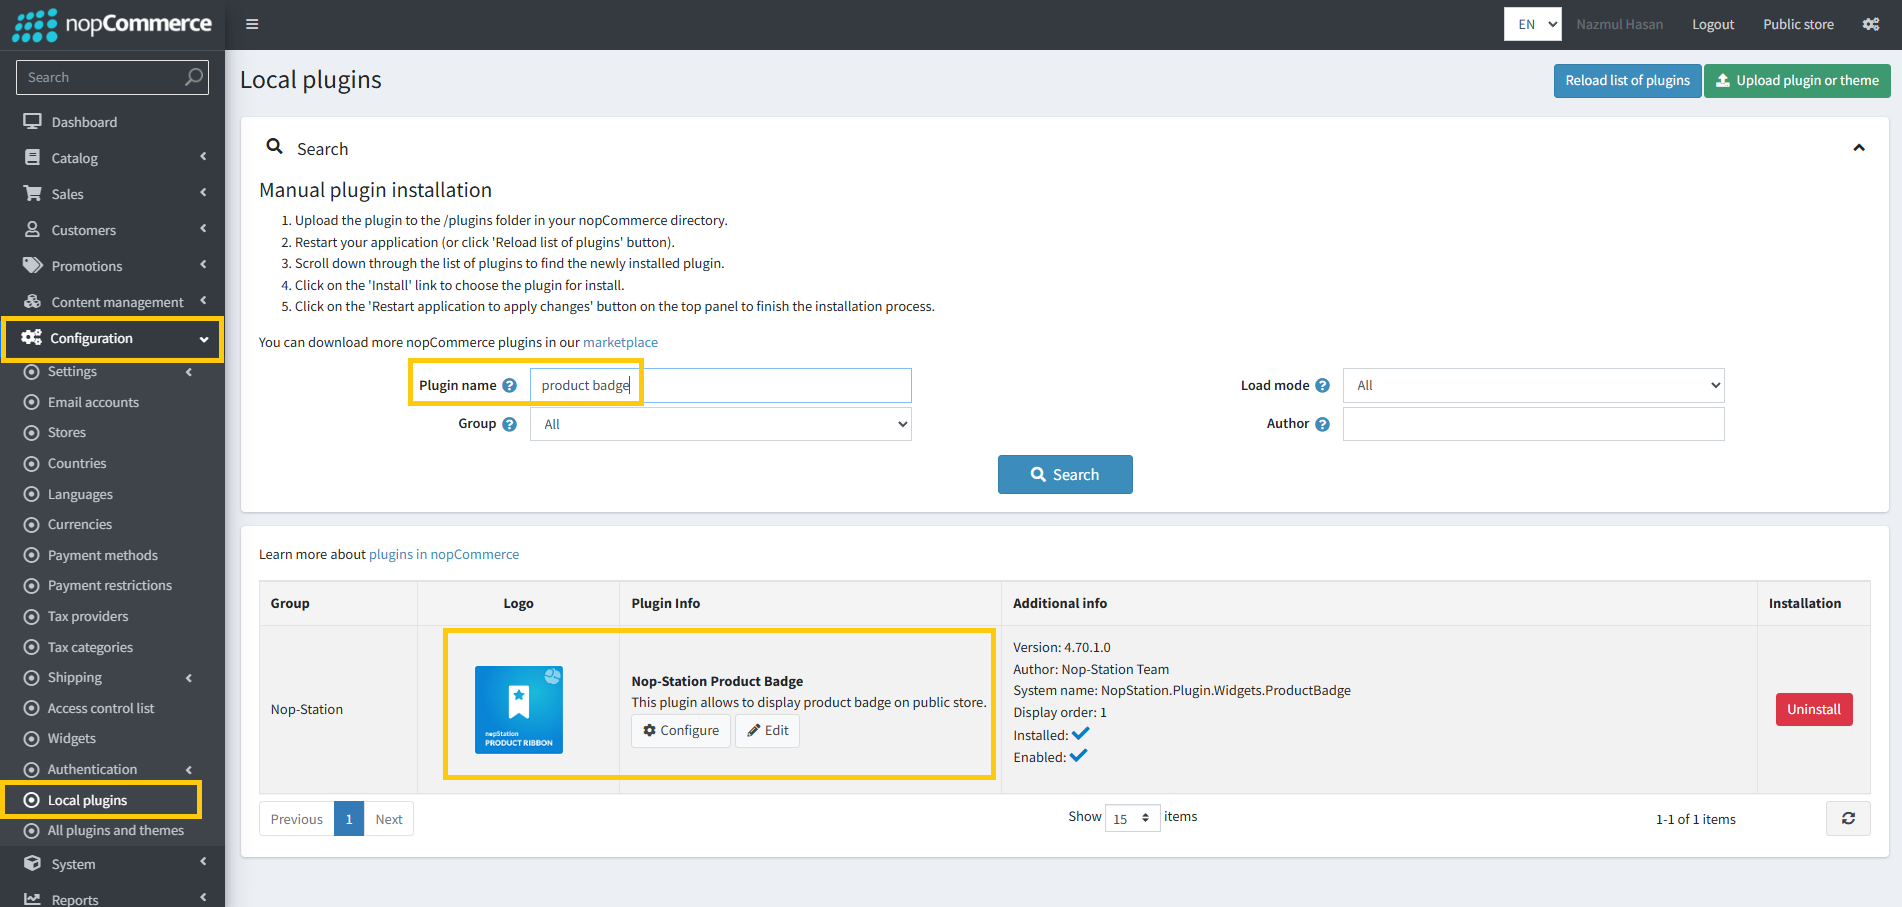Viewport: 1902px width, 907px height.
Task: Uninstall the Product Badge plugin
Action: click(x=1814, y=709)
